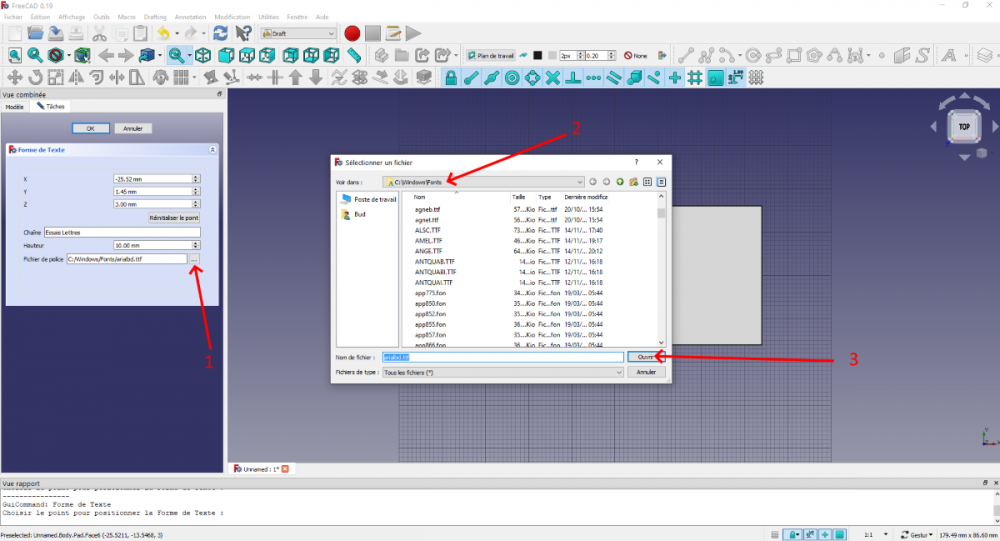Create new folder in file dialog

coord(633,182)
